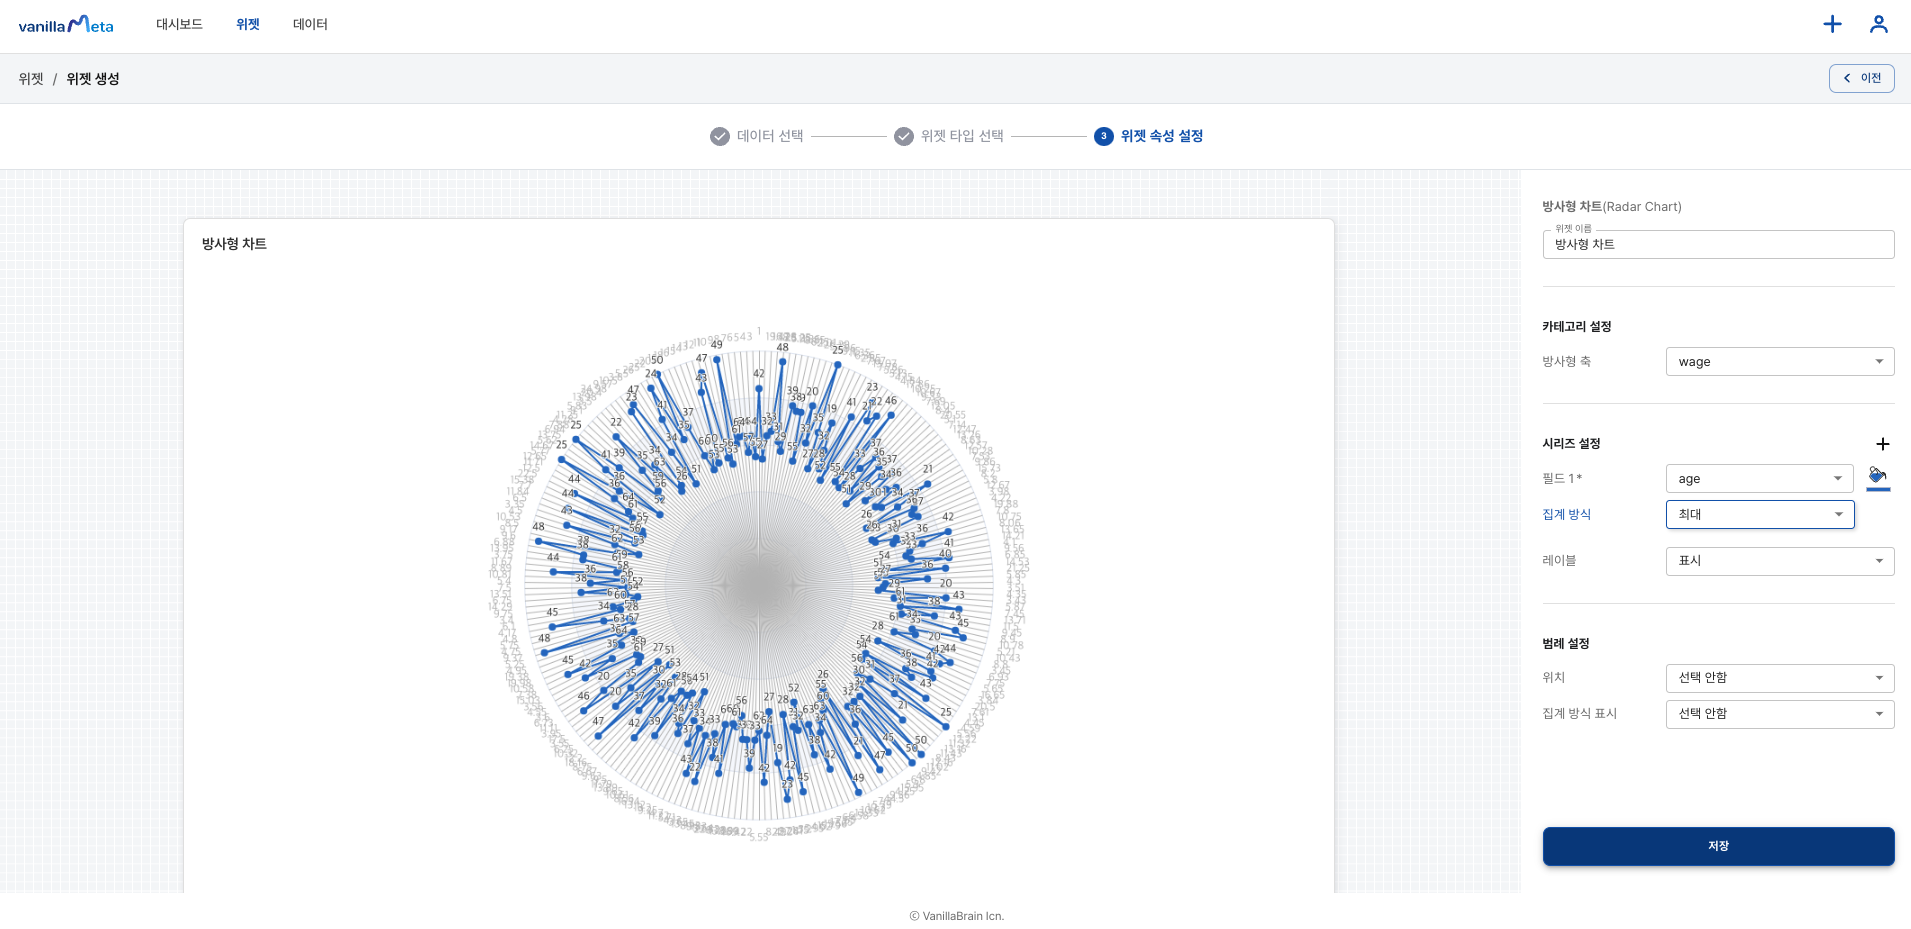Screen dimensions: 1911x929
Task: Save the widget with 저장 button
Action: click(x=1718, y=846)
